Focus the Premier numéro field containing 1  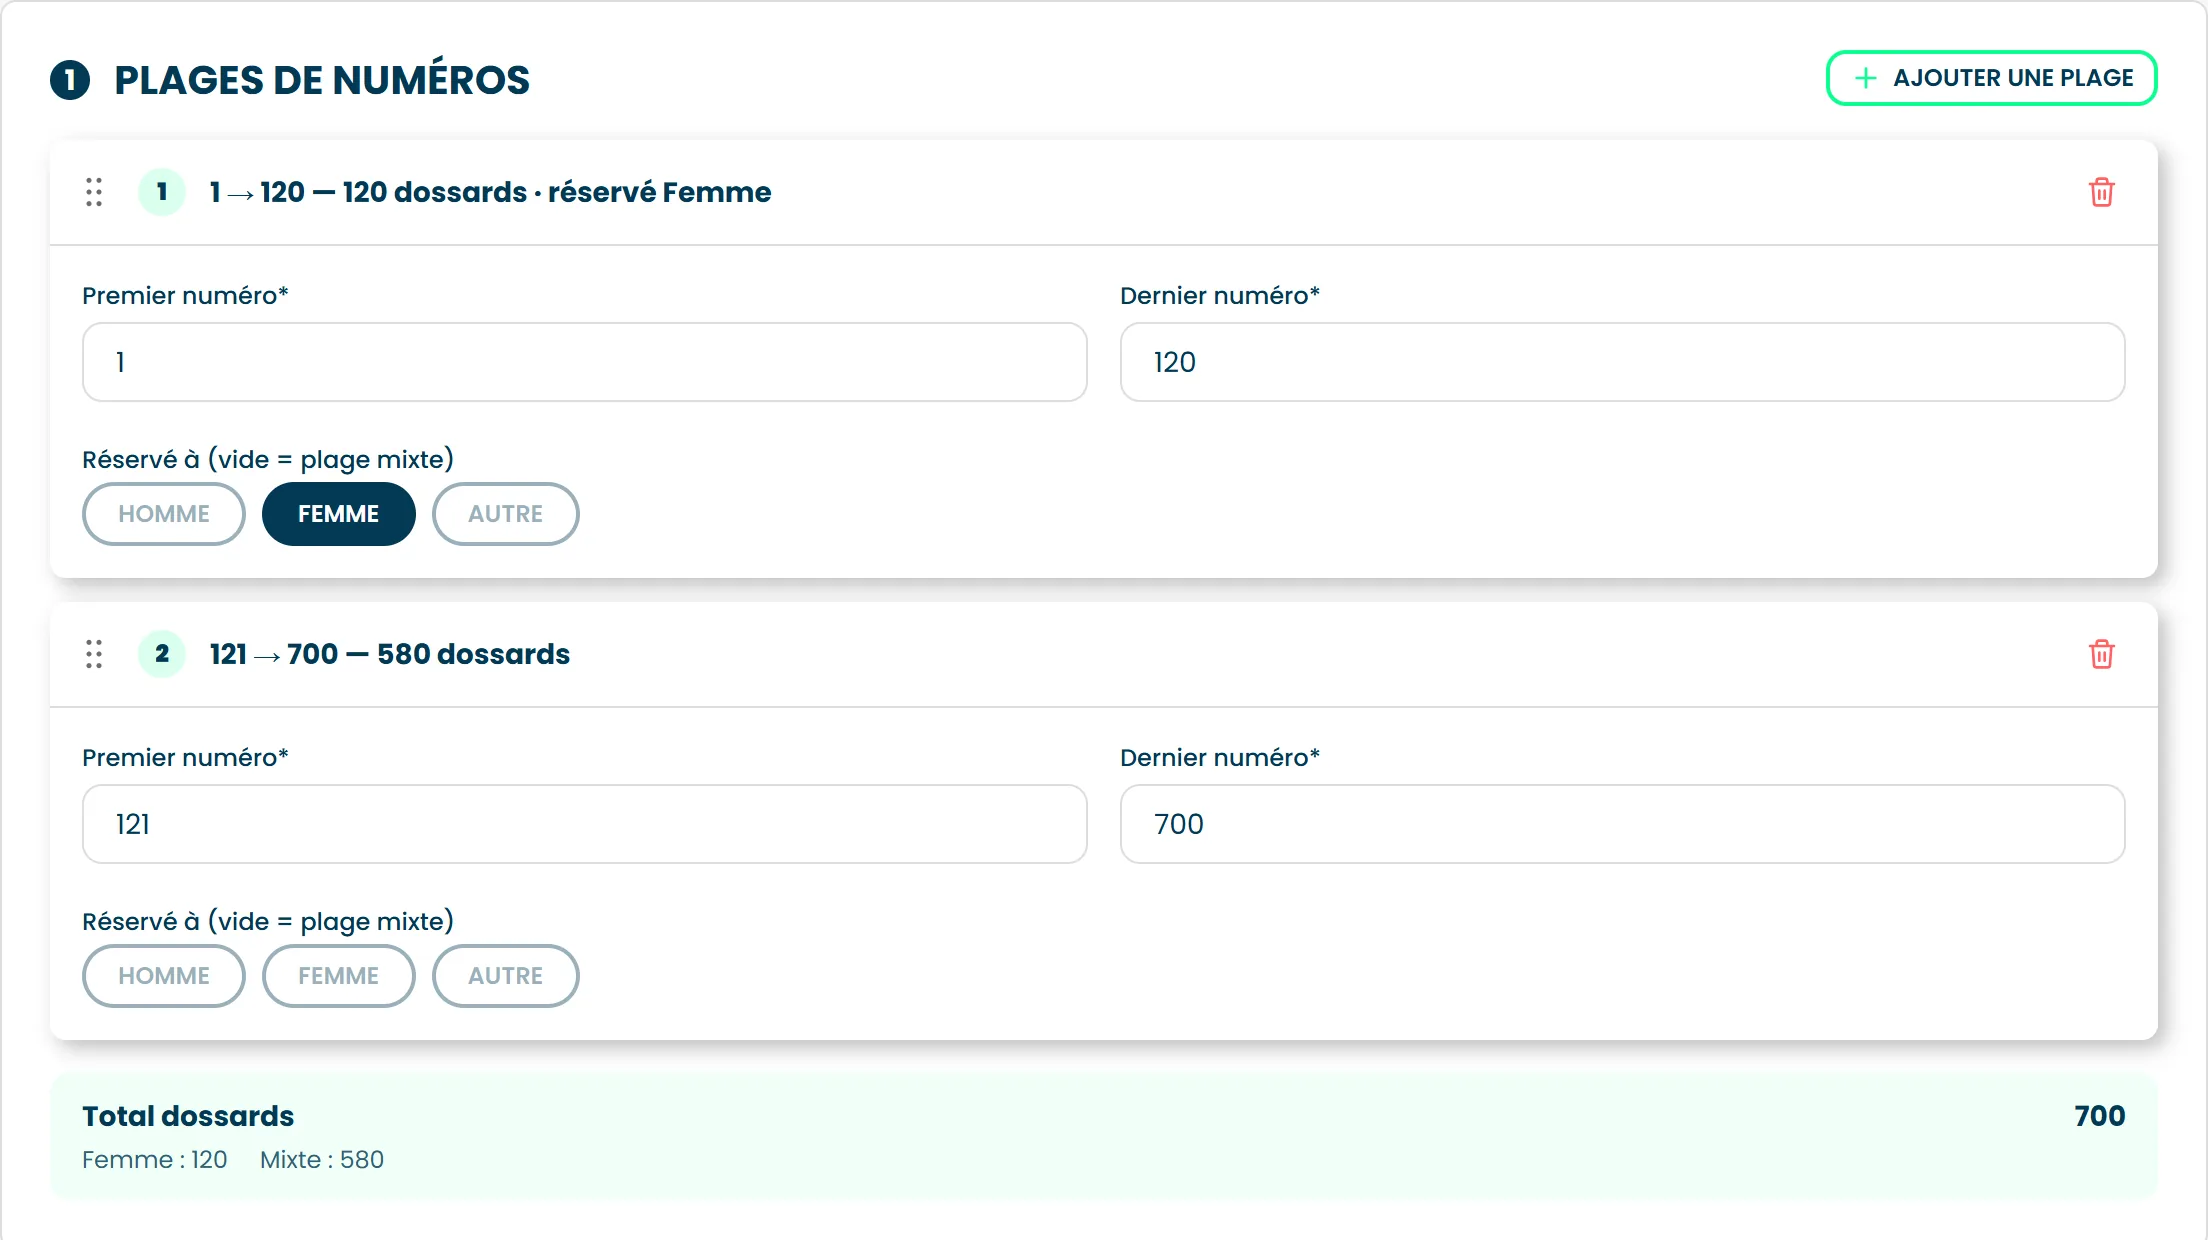click(584, 362)
